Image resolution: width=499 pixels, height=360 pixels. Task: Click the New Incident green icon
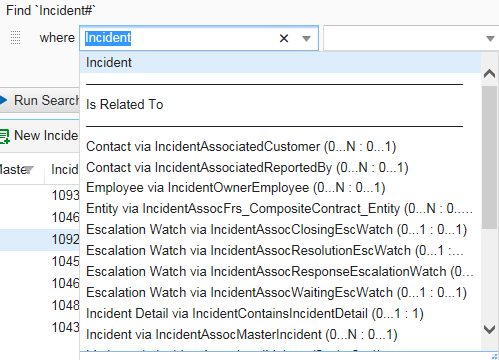tap(5, 136)
